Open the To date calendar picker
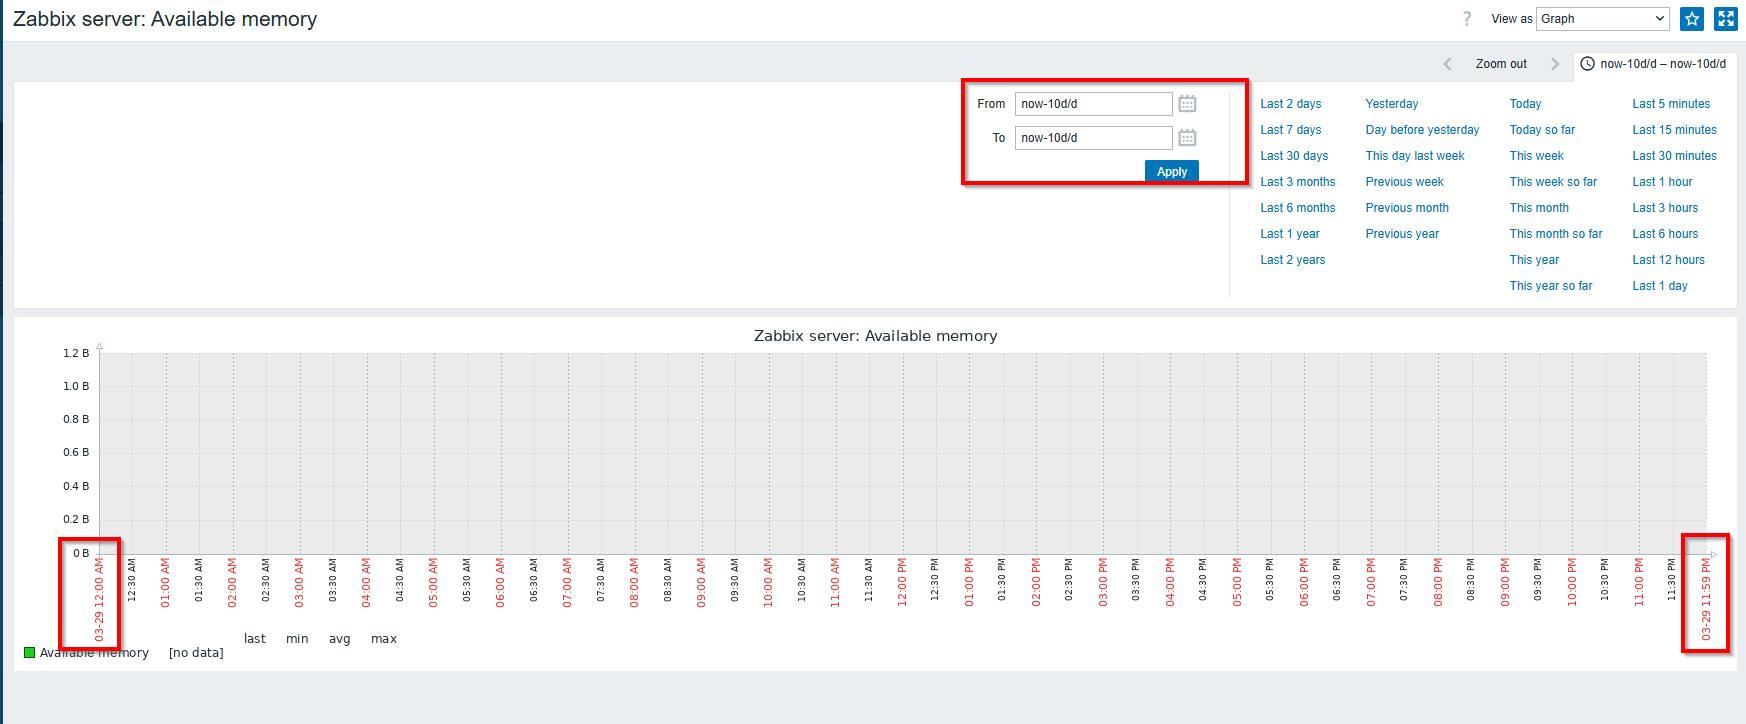 tap(1187, 138)
